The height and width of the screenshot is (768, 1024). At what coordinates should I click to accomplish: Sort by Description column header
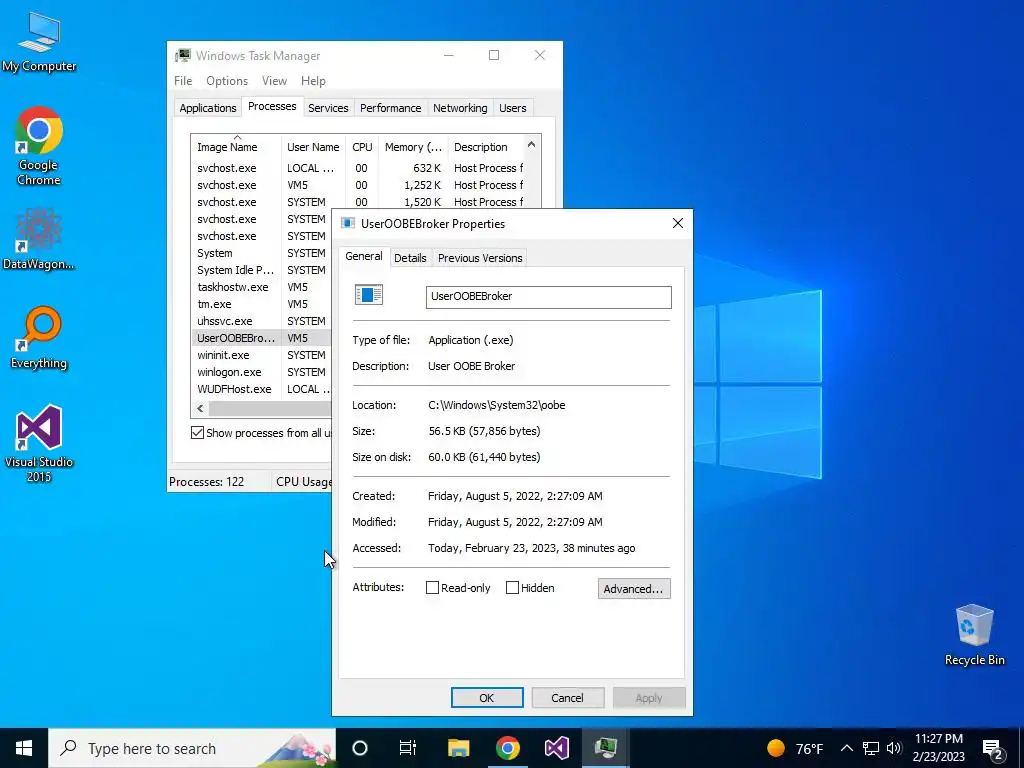tap(486, 147)
